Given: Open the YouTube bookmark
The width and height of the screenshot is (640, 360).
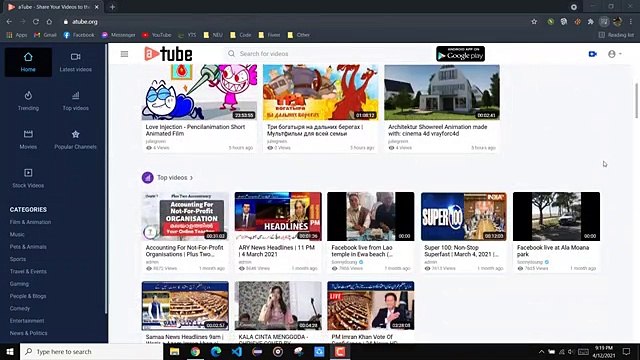Looking at the screenshot, I should click(x=157, y=35).
